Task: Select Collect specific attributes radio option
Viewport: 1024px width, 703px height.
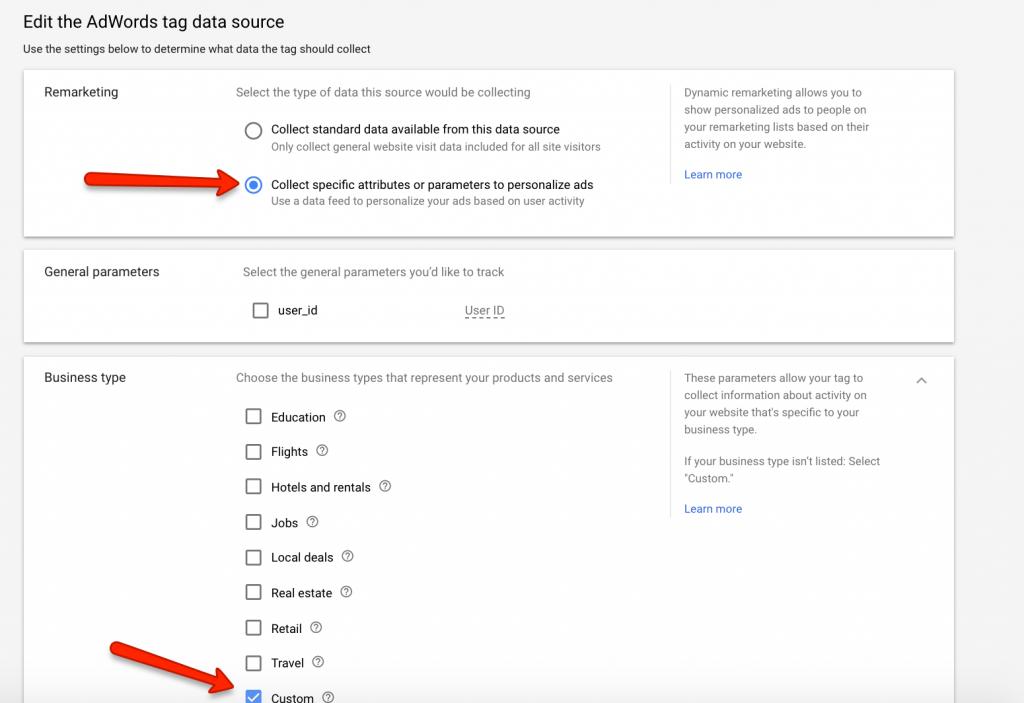Action: [x=254, y=185]
